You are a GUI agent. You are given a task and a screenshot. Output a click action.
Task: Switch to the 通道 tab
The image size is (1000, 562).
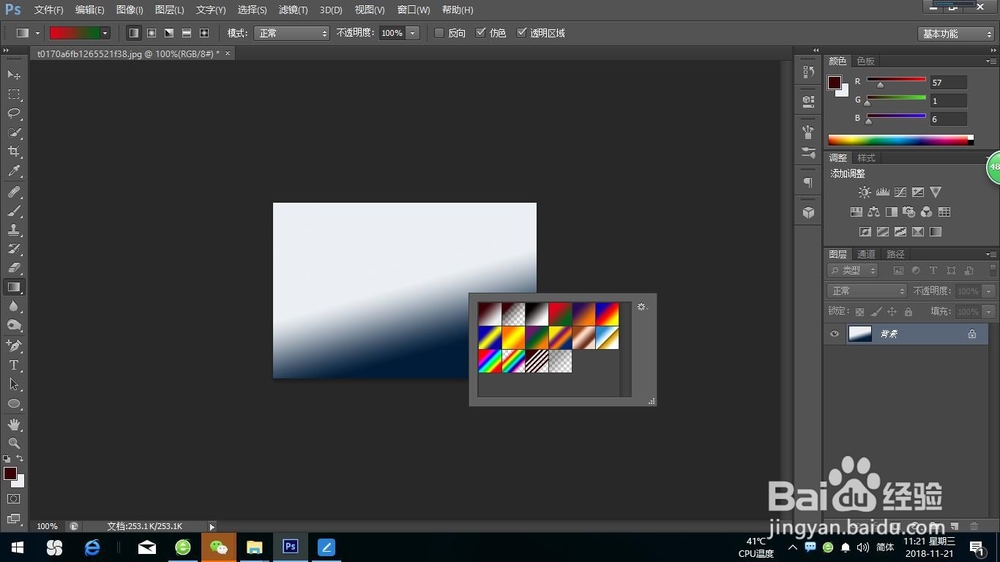(x=866, y=254)
